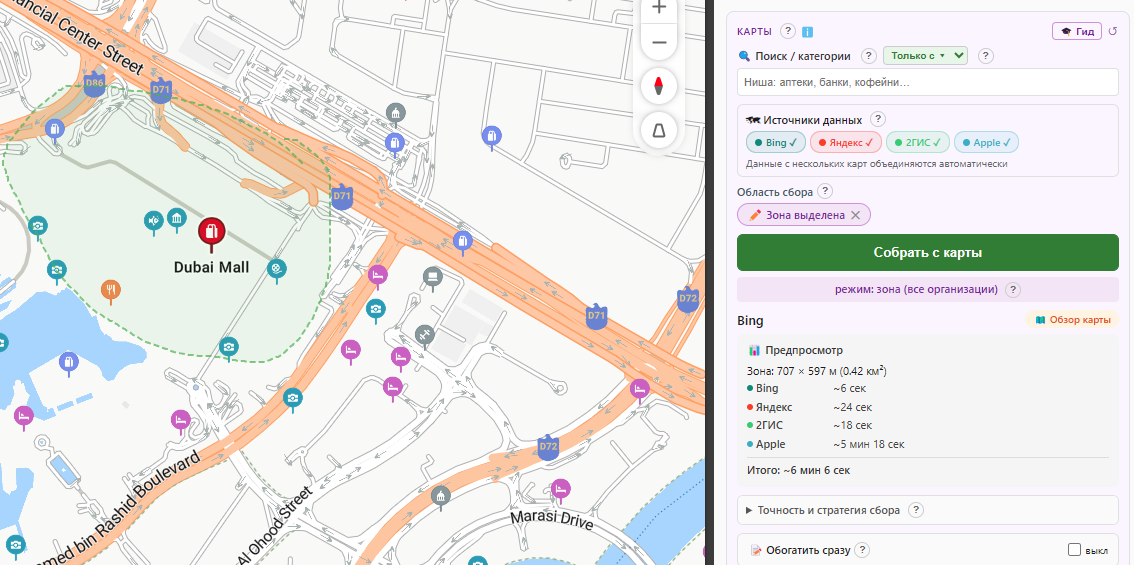Click режим: зона (все организации) bar
This screenshot has height=565, width=1134.
[928, 289]
